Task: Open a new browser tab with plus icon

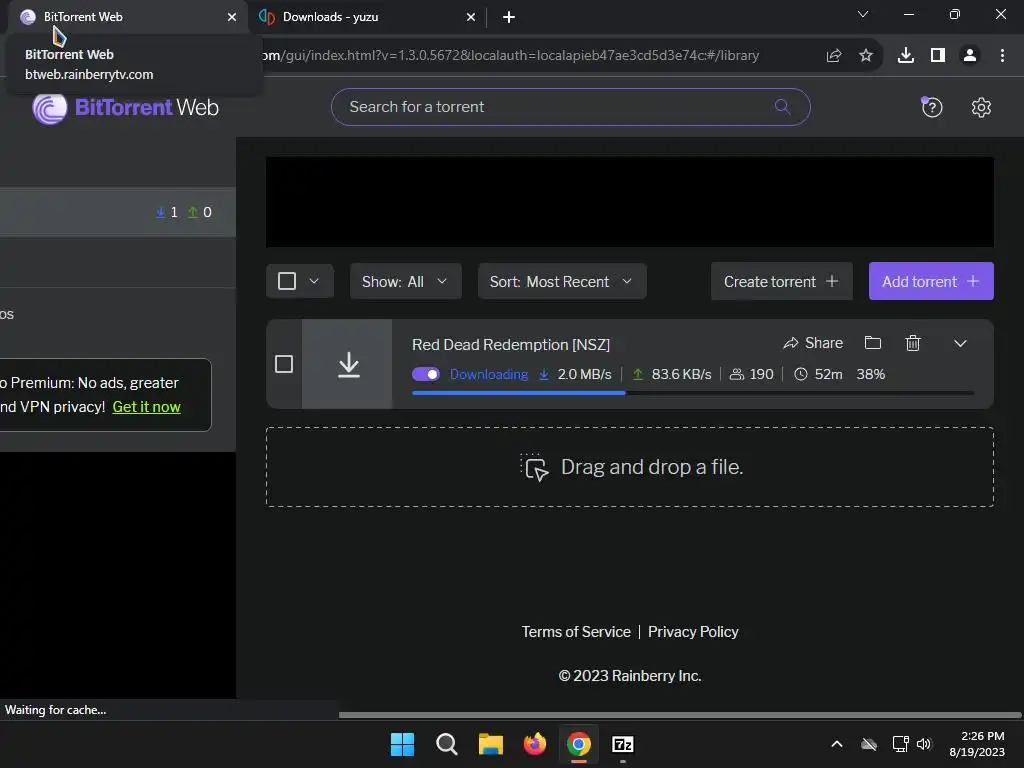Action: click(x=509, y=17)
